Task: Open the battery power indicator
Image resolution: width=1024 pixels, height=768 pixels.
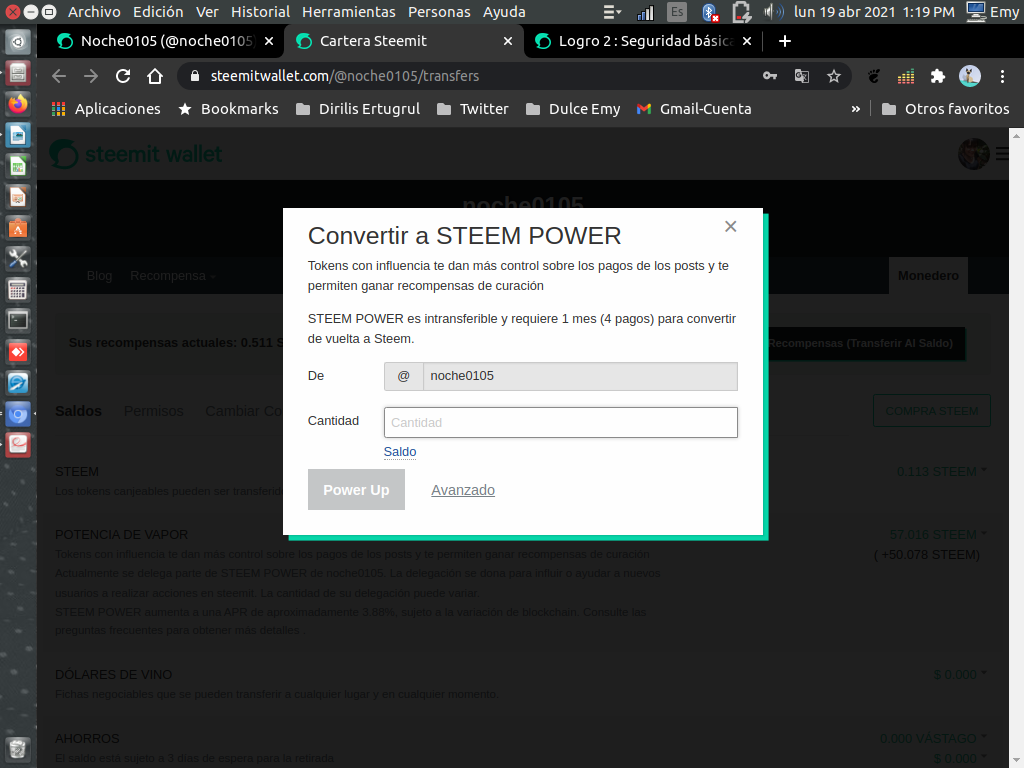Action: pos(742,12)
